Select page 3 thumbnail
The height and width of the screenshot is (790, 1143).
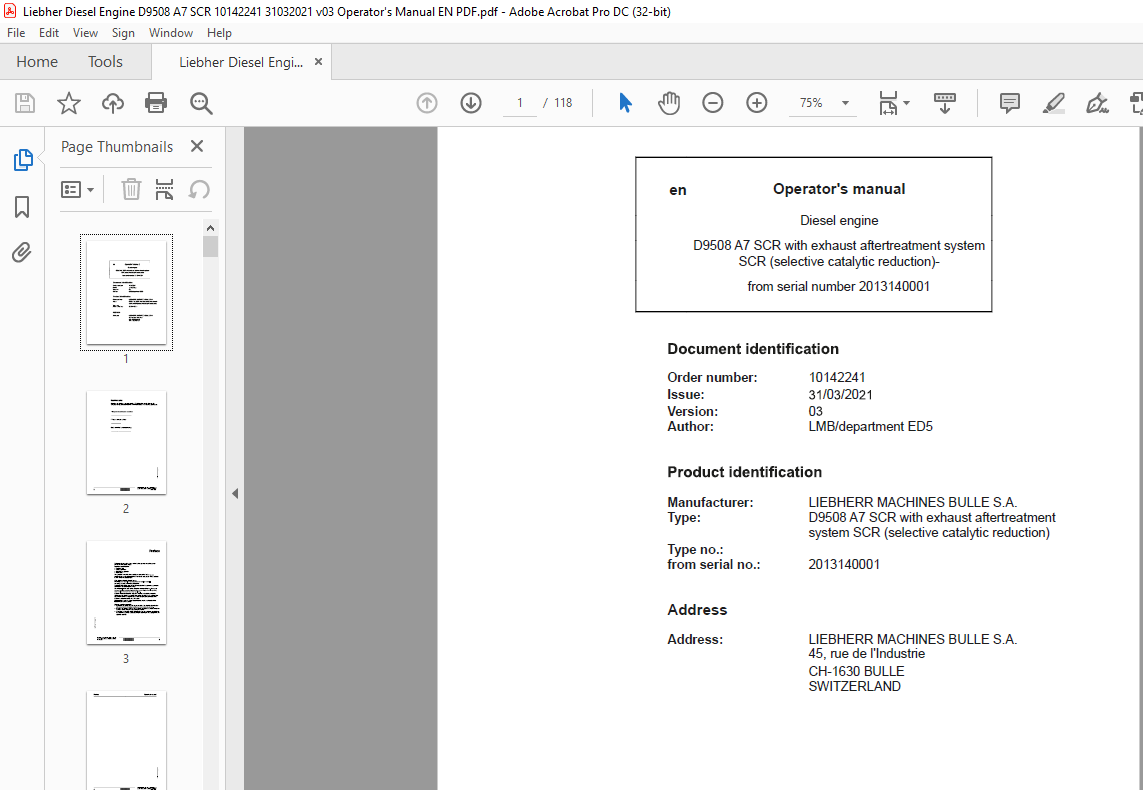click(x=126, y=592)
